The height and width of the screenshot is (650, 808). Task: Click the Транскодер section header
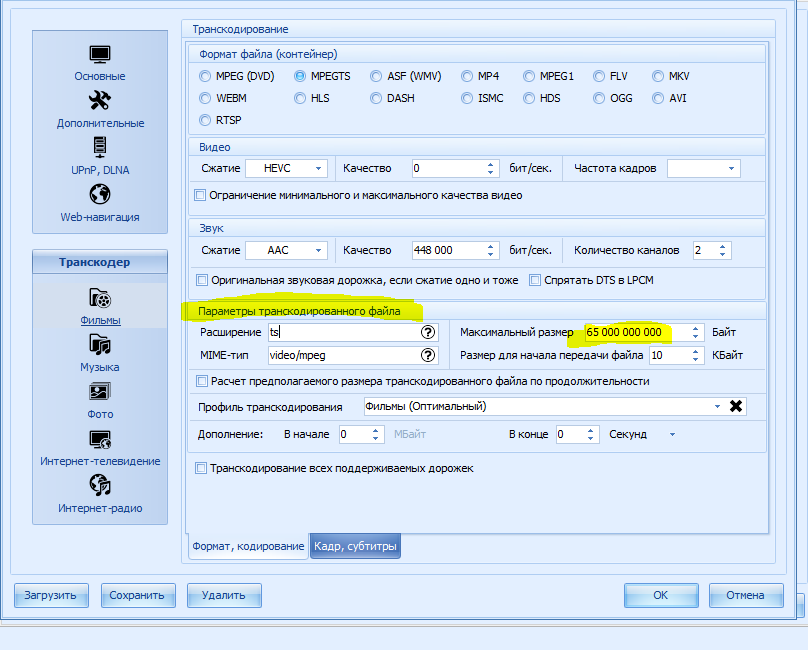100,262
